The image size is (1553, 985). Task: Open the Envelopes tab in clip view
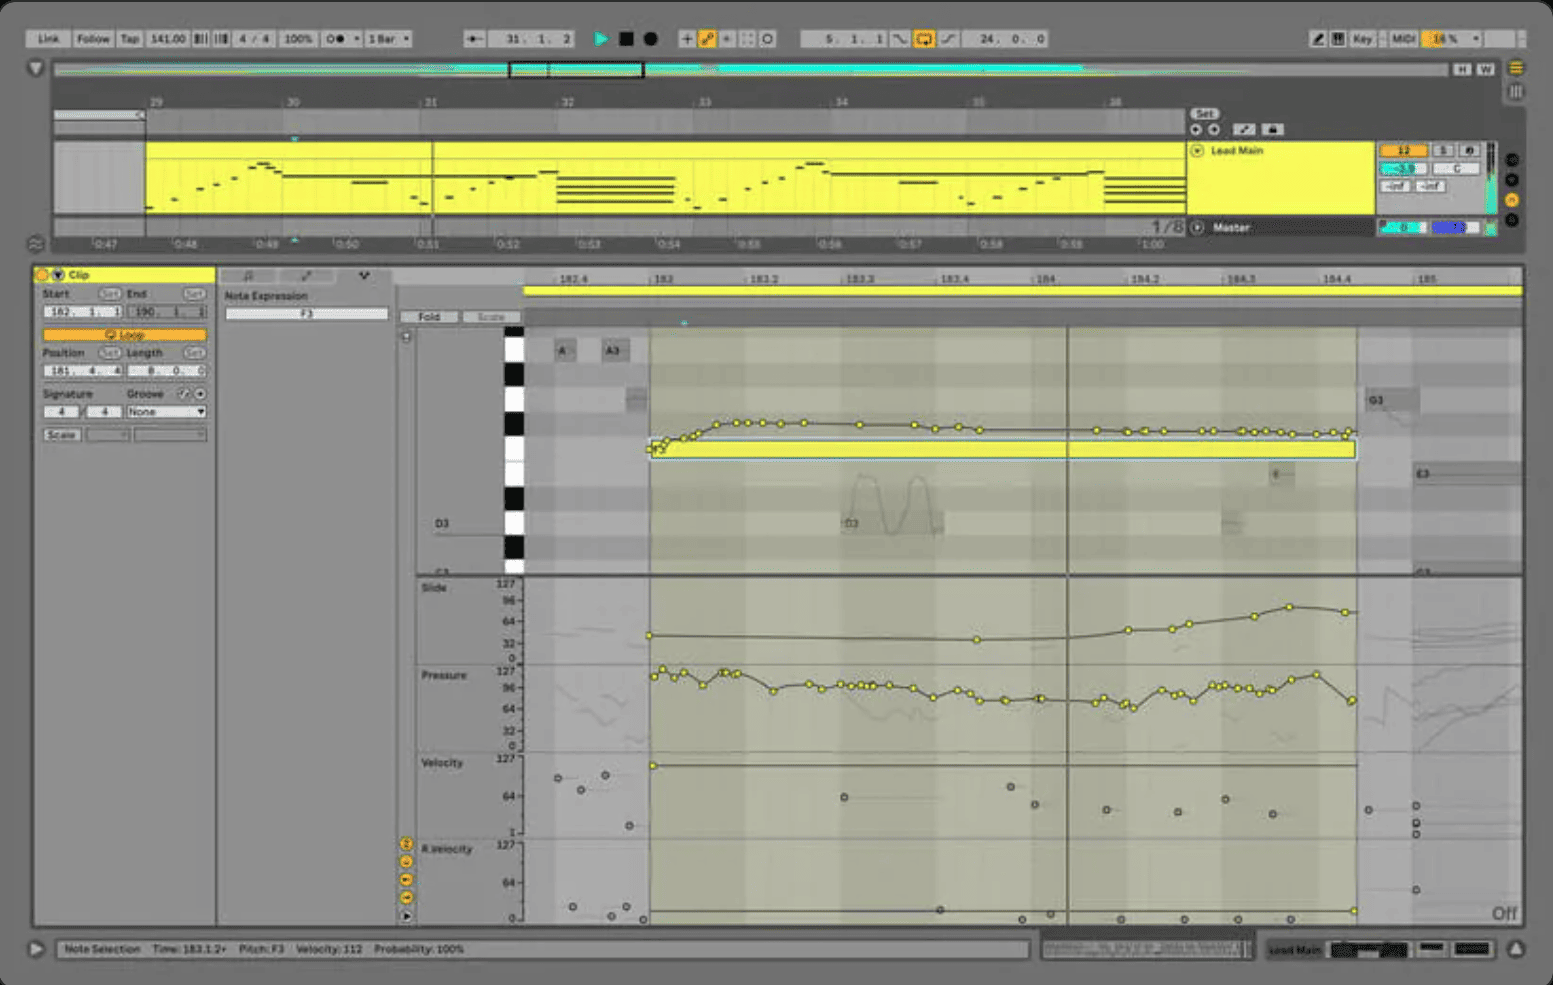[x=306, y=275]
